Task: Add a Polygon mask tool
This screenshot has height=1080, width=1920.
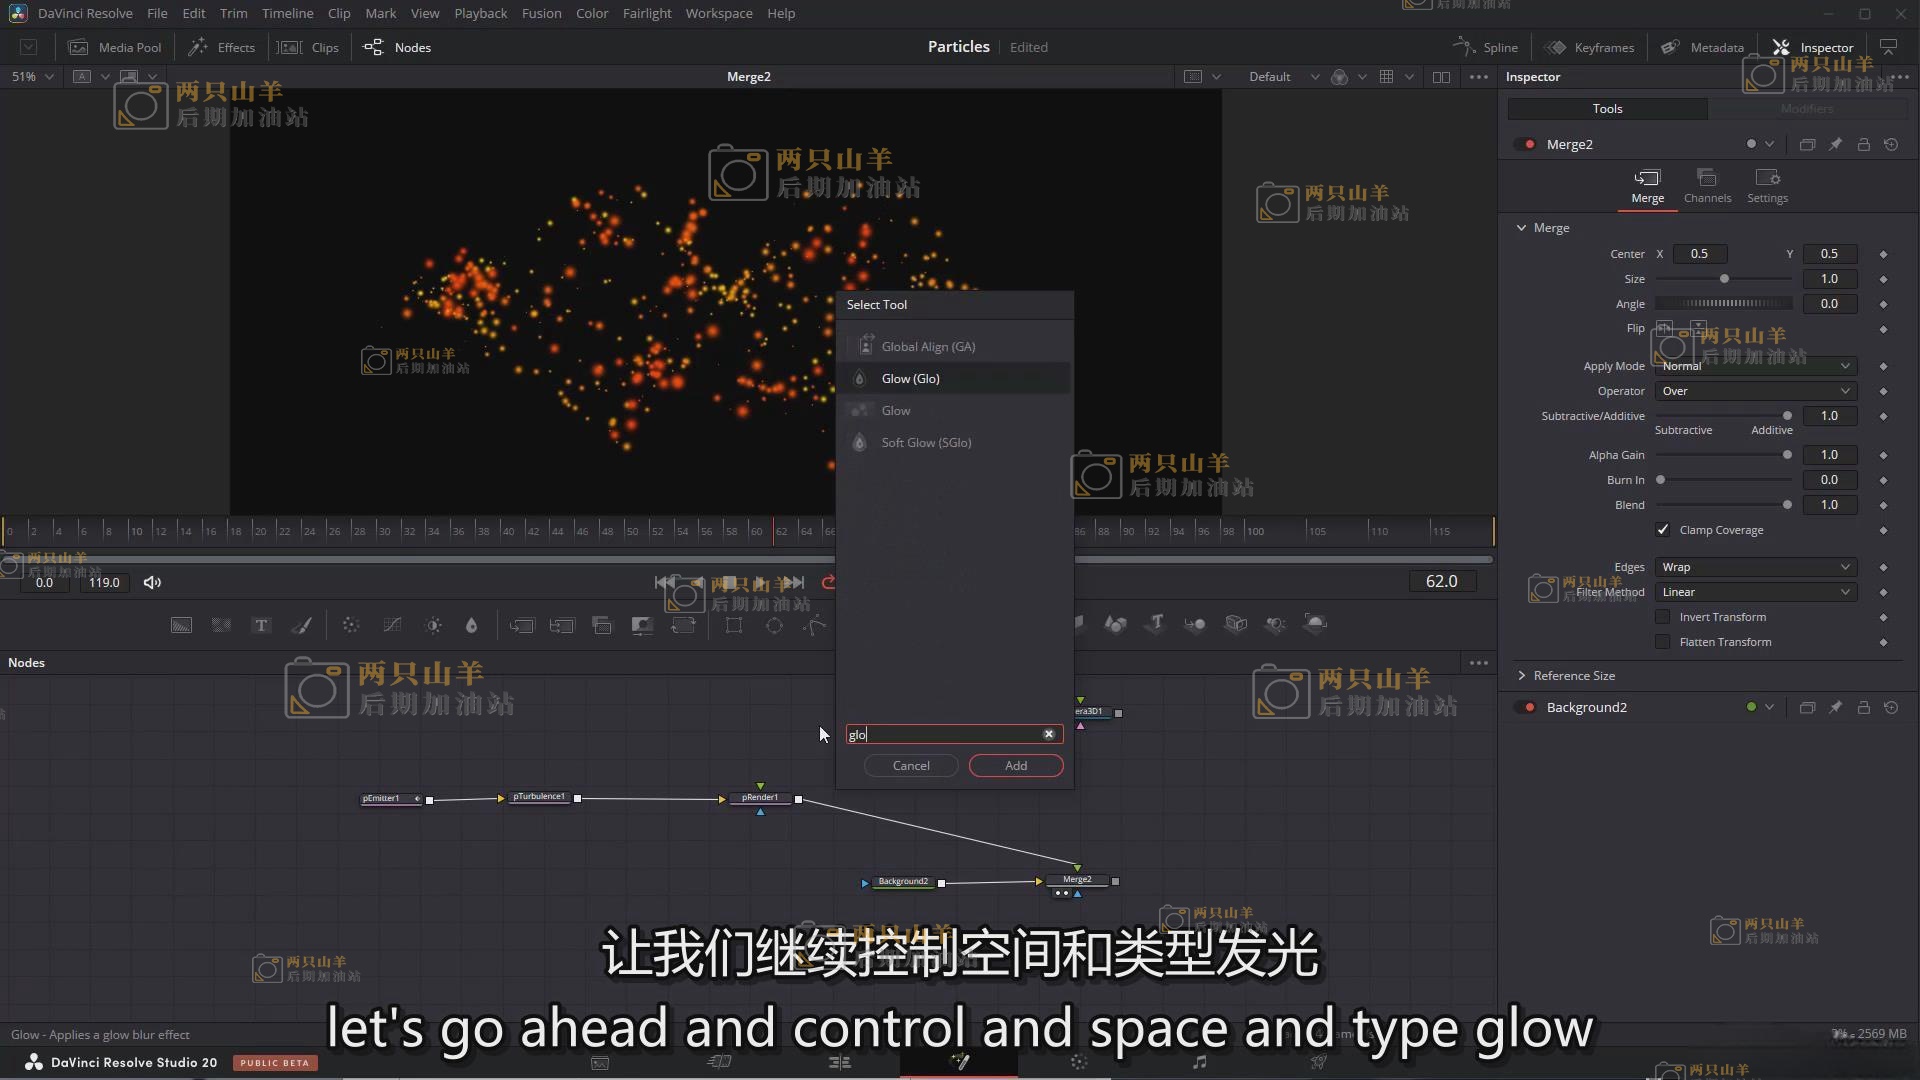Action: tap(815, 625)
